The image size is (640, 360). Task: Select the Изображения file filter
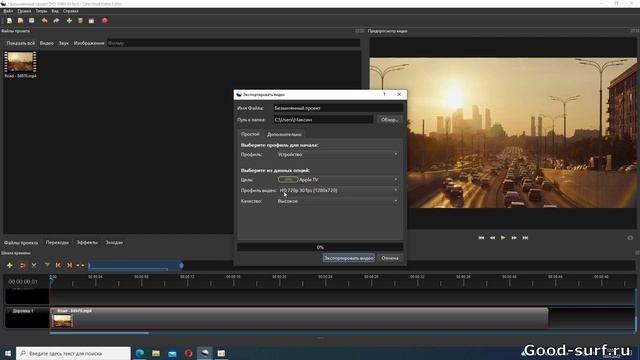pyautogui.click(x=89, y=43)
